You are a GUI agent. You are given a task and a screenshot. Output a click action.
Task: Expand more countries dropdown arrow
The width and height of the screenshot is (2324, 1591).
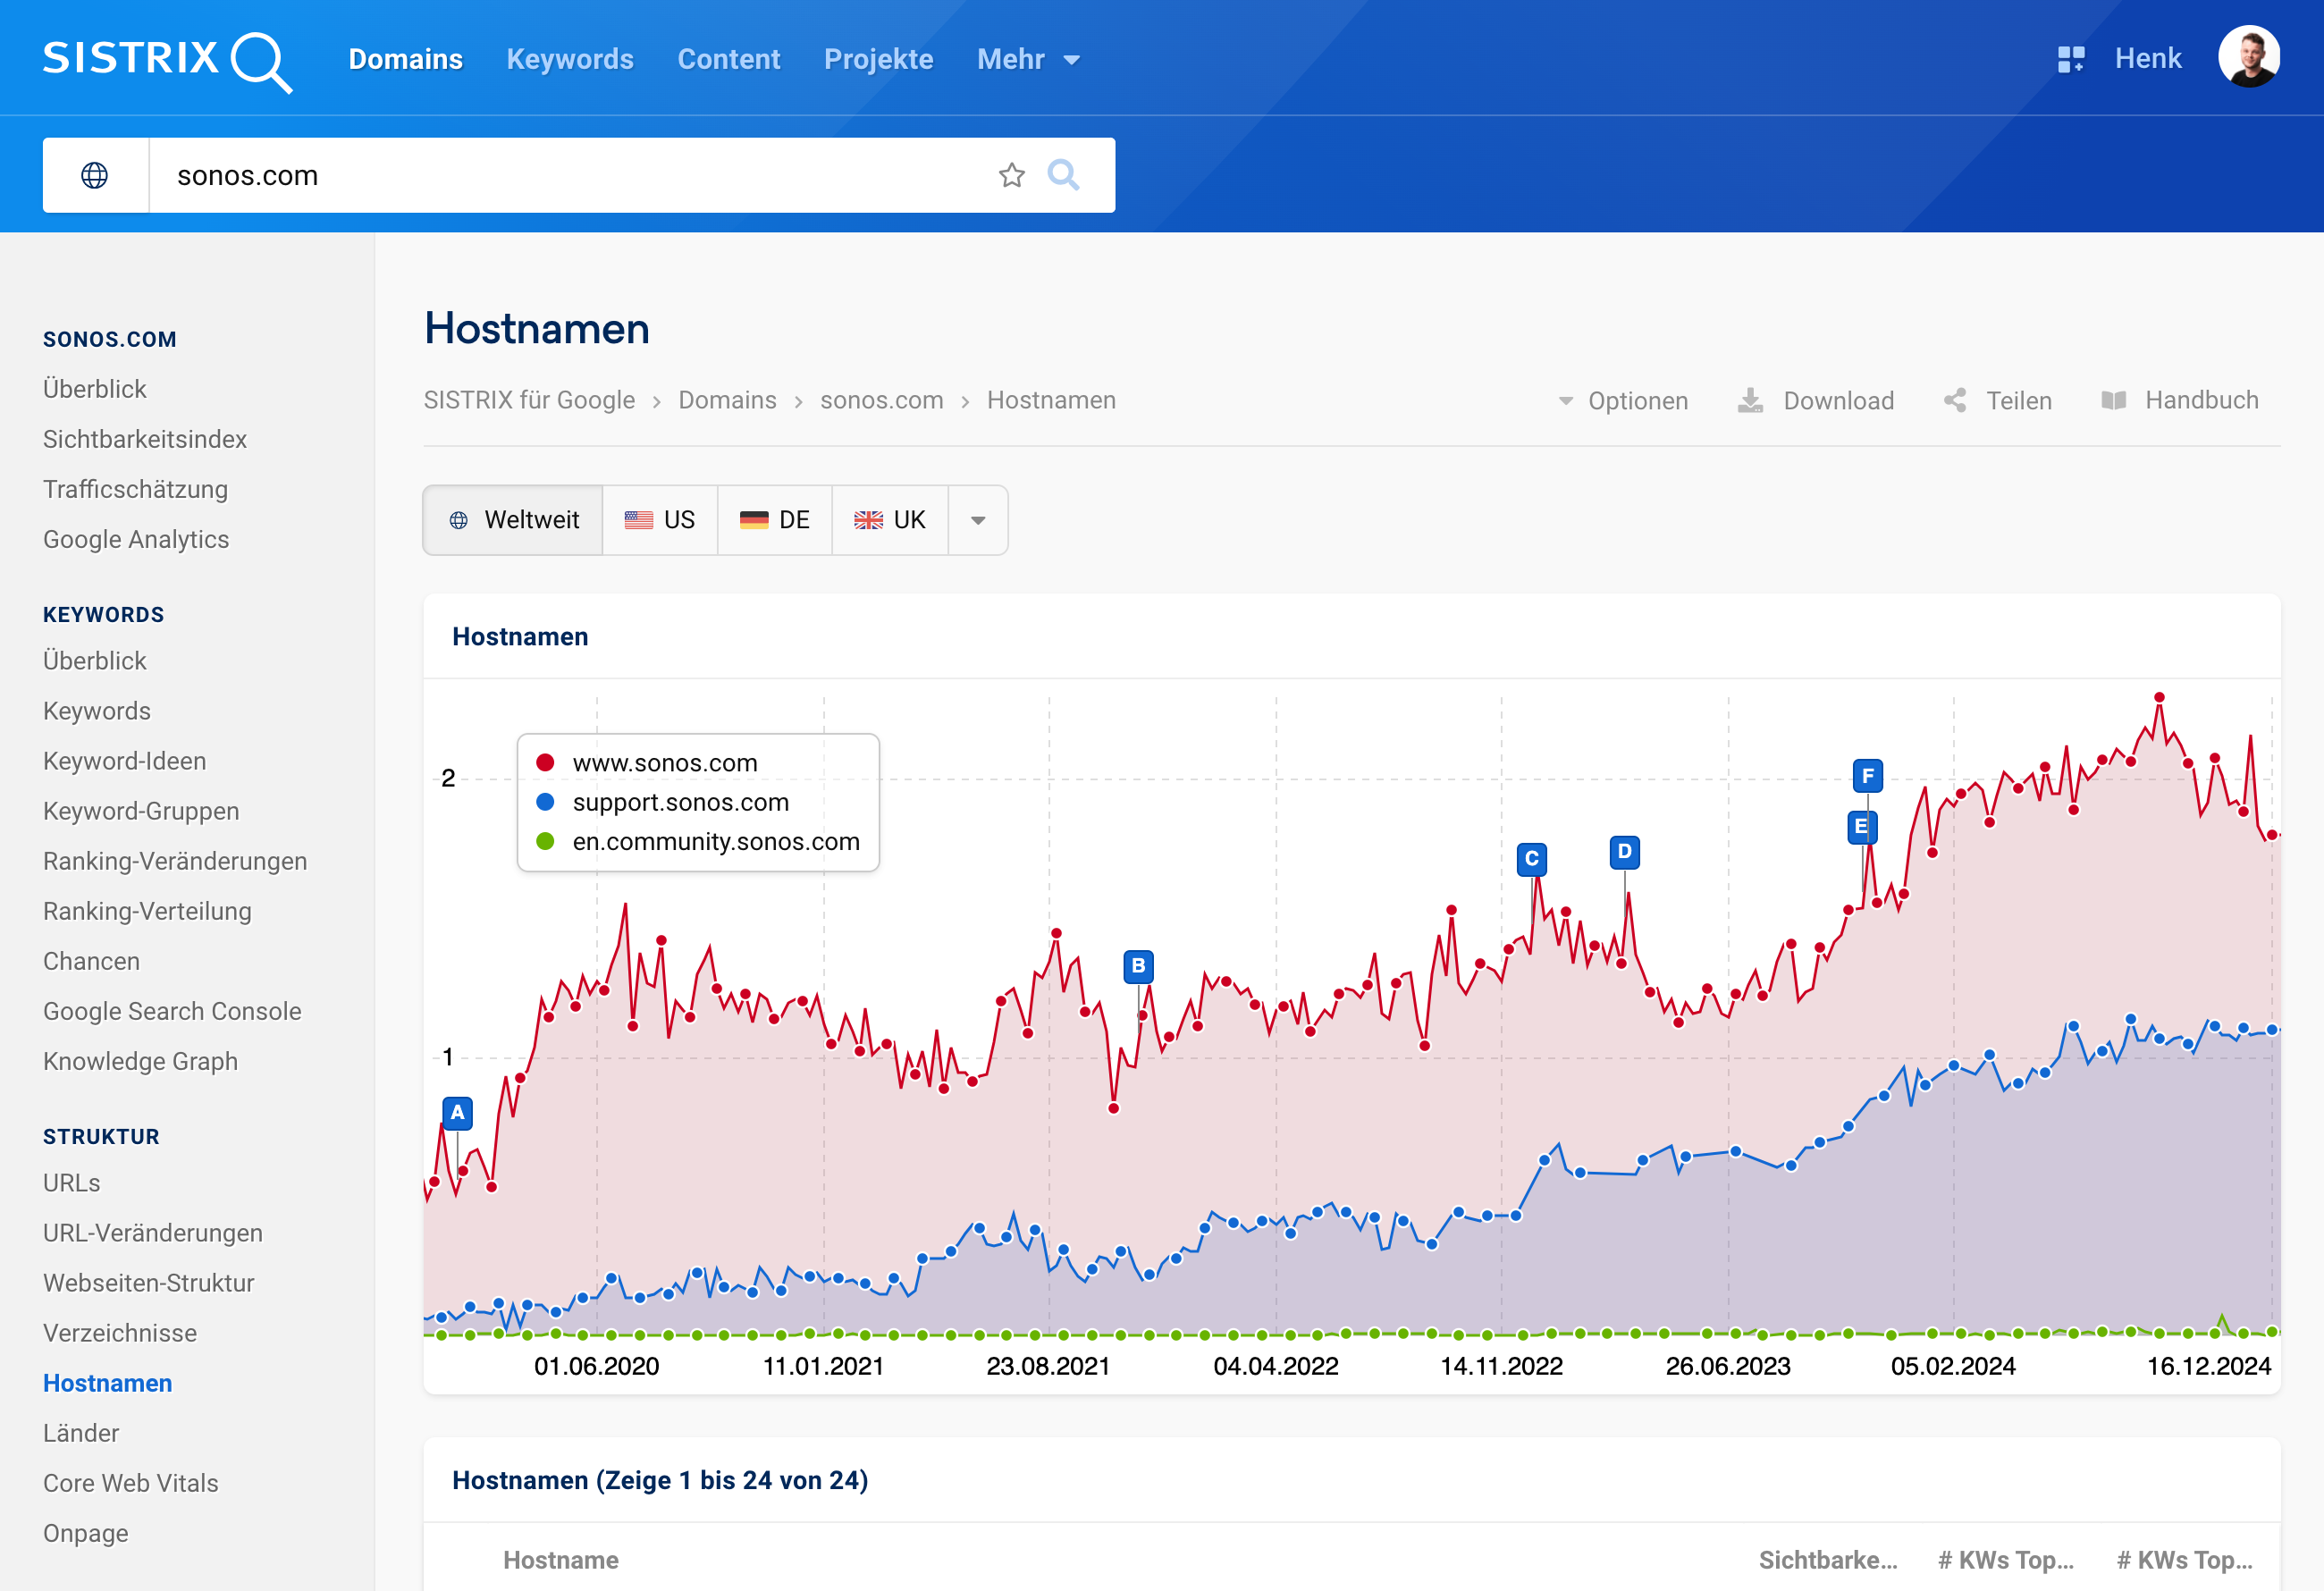point(978,521)
